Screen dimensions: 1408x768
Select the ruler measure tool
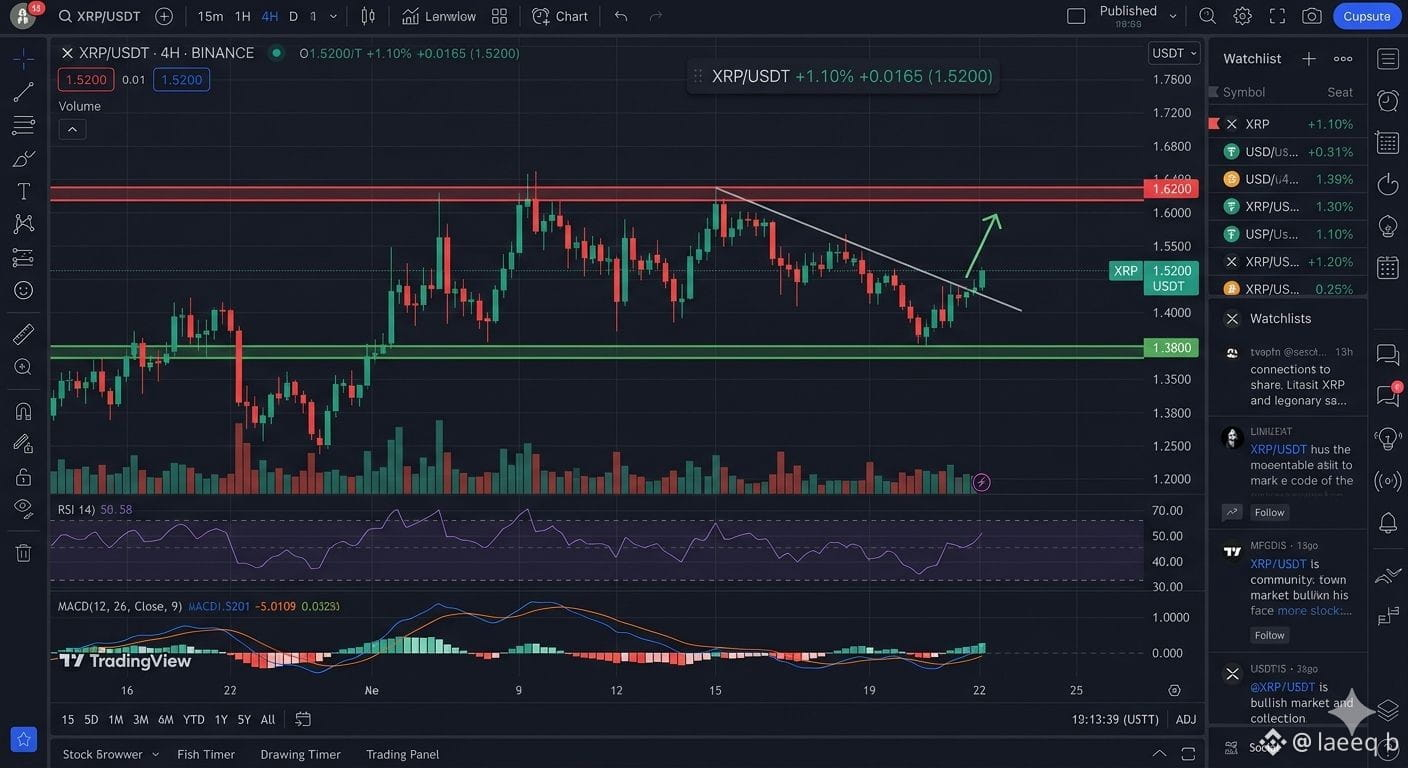pos(23,334)
